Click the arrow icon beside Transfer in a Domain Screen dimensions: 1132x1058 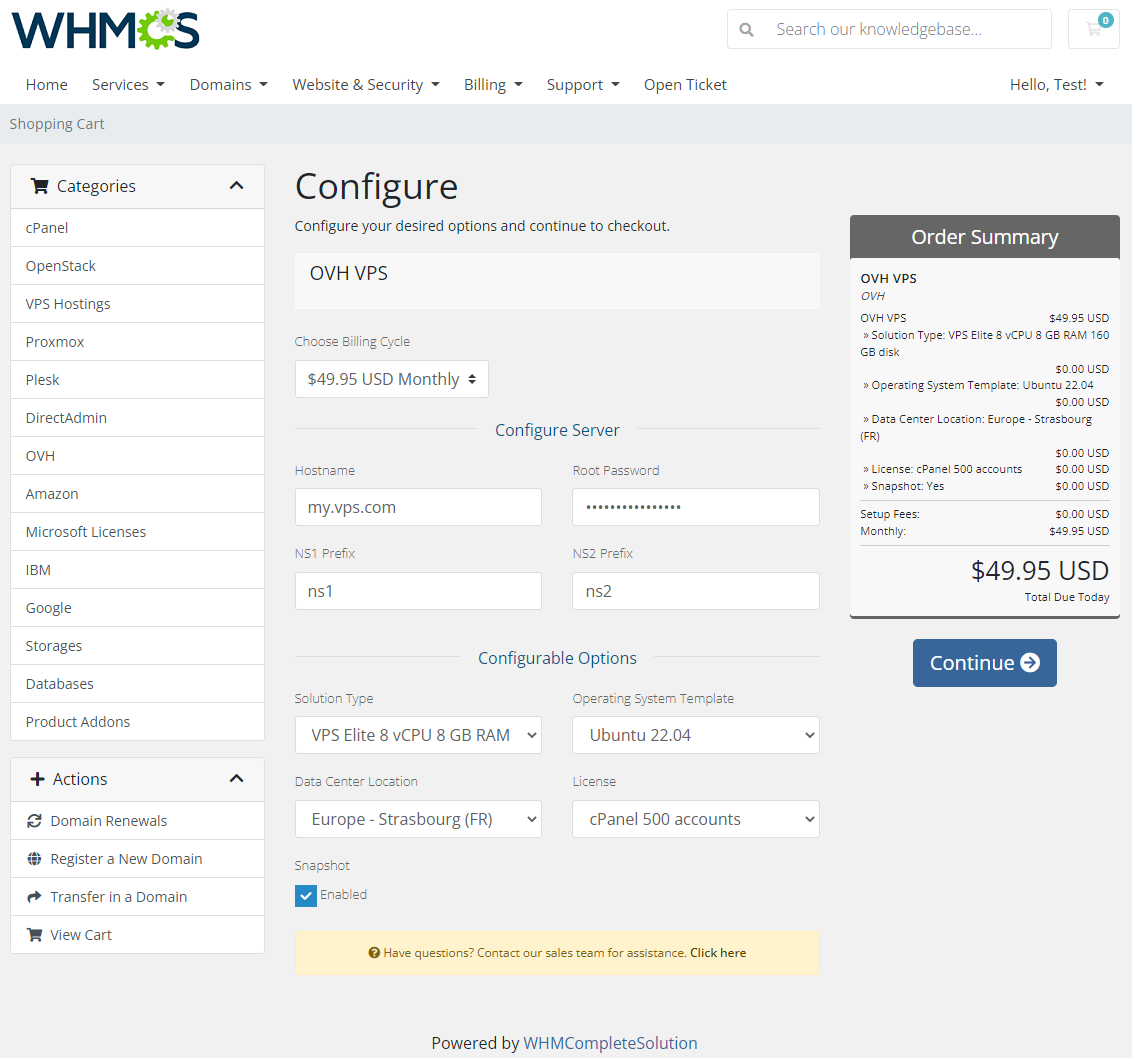tap(33, 896)
